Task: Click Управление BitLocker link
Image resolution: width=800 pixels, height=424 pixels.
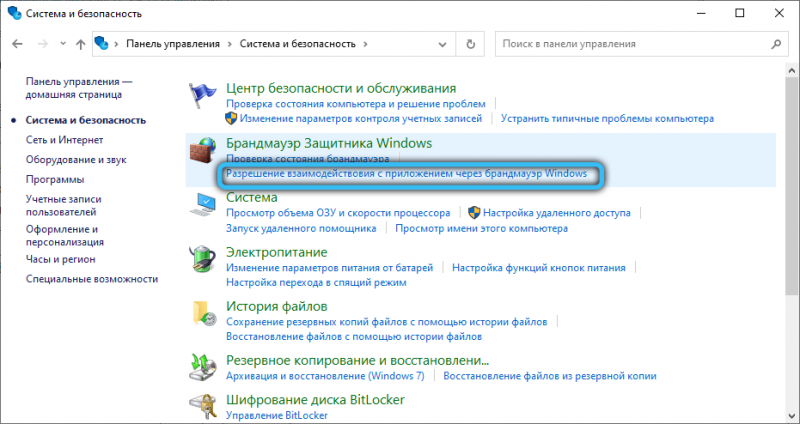Action: click(277, 415)
